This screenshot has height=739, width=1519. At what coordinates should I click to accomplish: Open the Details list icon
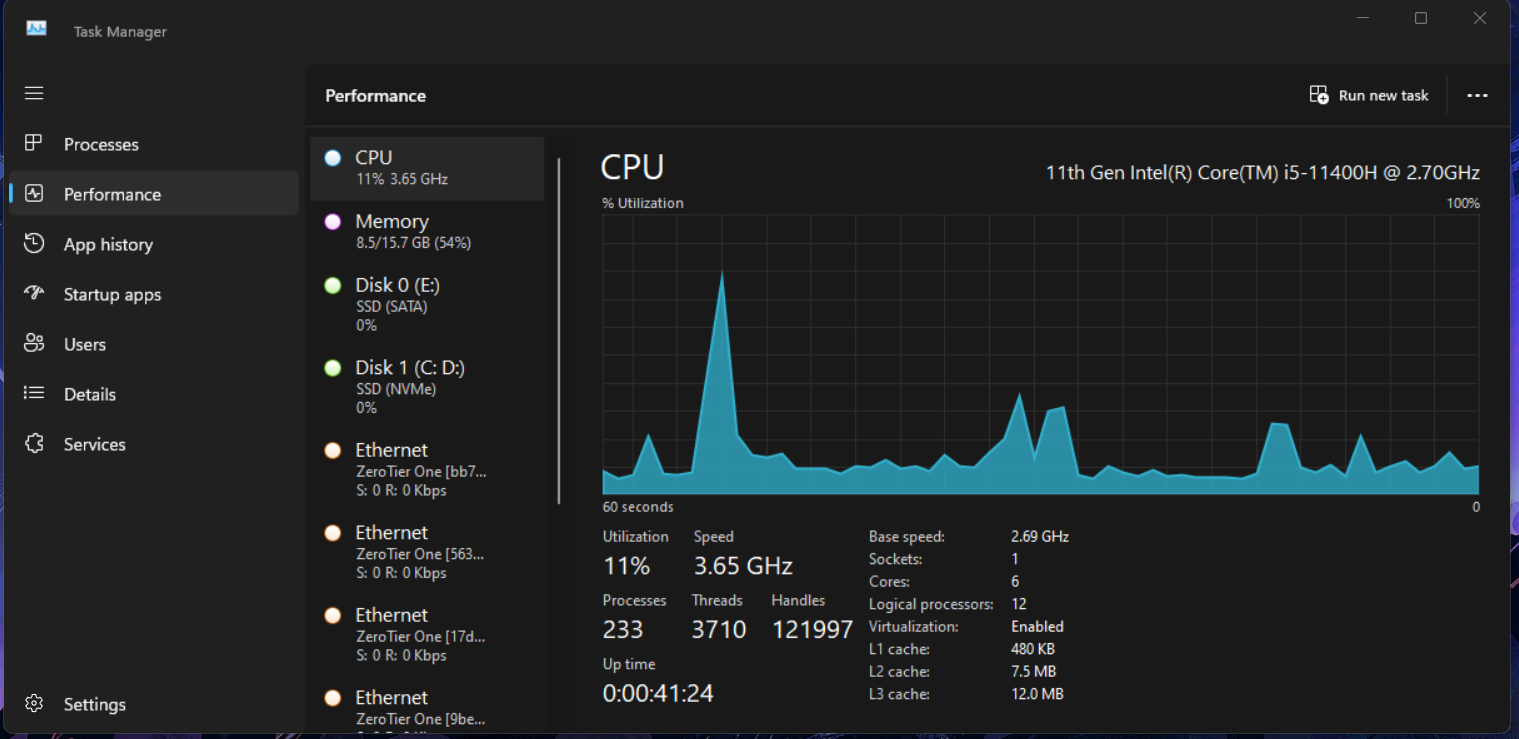pos(34,393)
